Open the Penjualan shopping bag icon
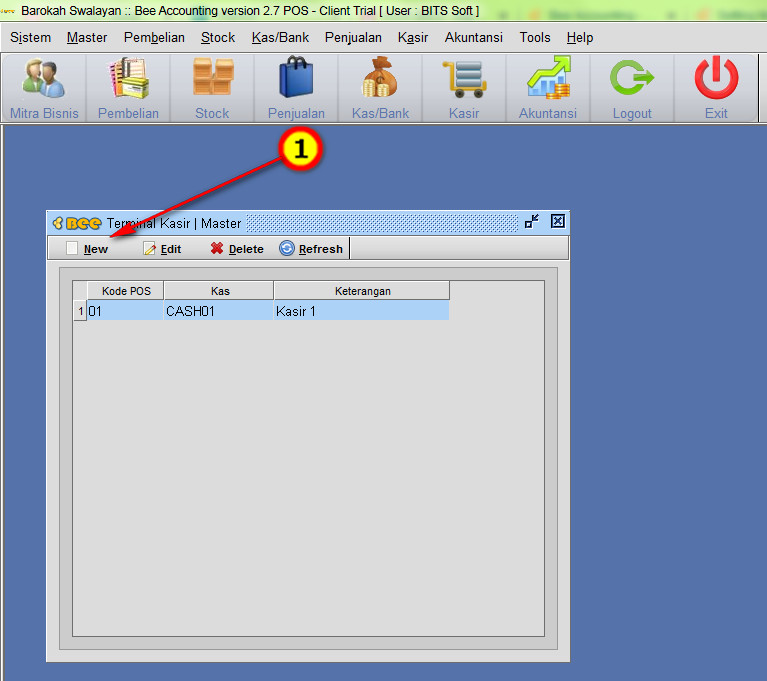Image resolution: width=767 pixels, height=681 pixels. tap(296, 89)
